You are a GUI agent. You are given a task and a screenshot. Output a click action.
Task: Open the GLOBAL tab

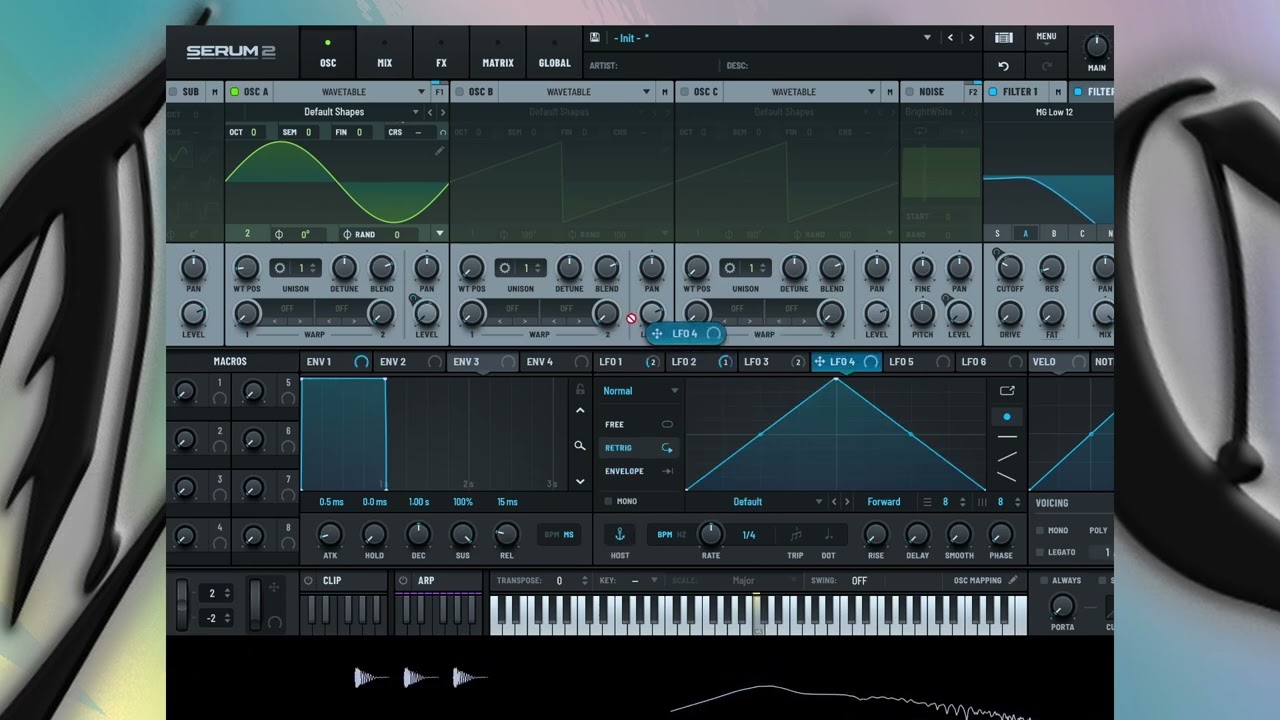554,53
